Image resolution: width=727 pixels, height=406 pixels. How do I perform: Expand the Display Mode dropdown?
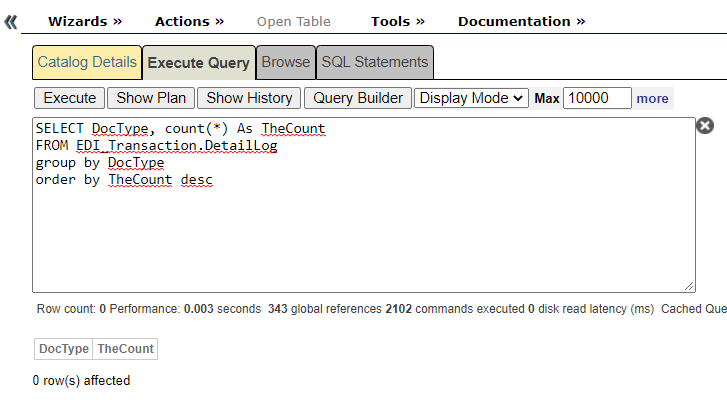[x=471, y=98]
